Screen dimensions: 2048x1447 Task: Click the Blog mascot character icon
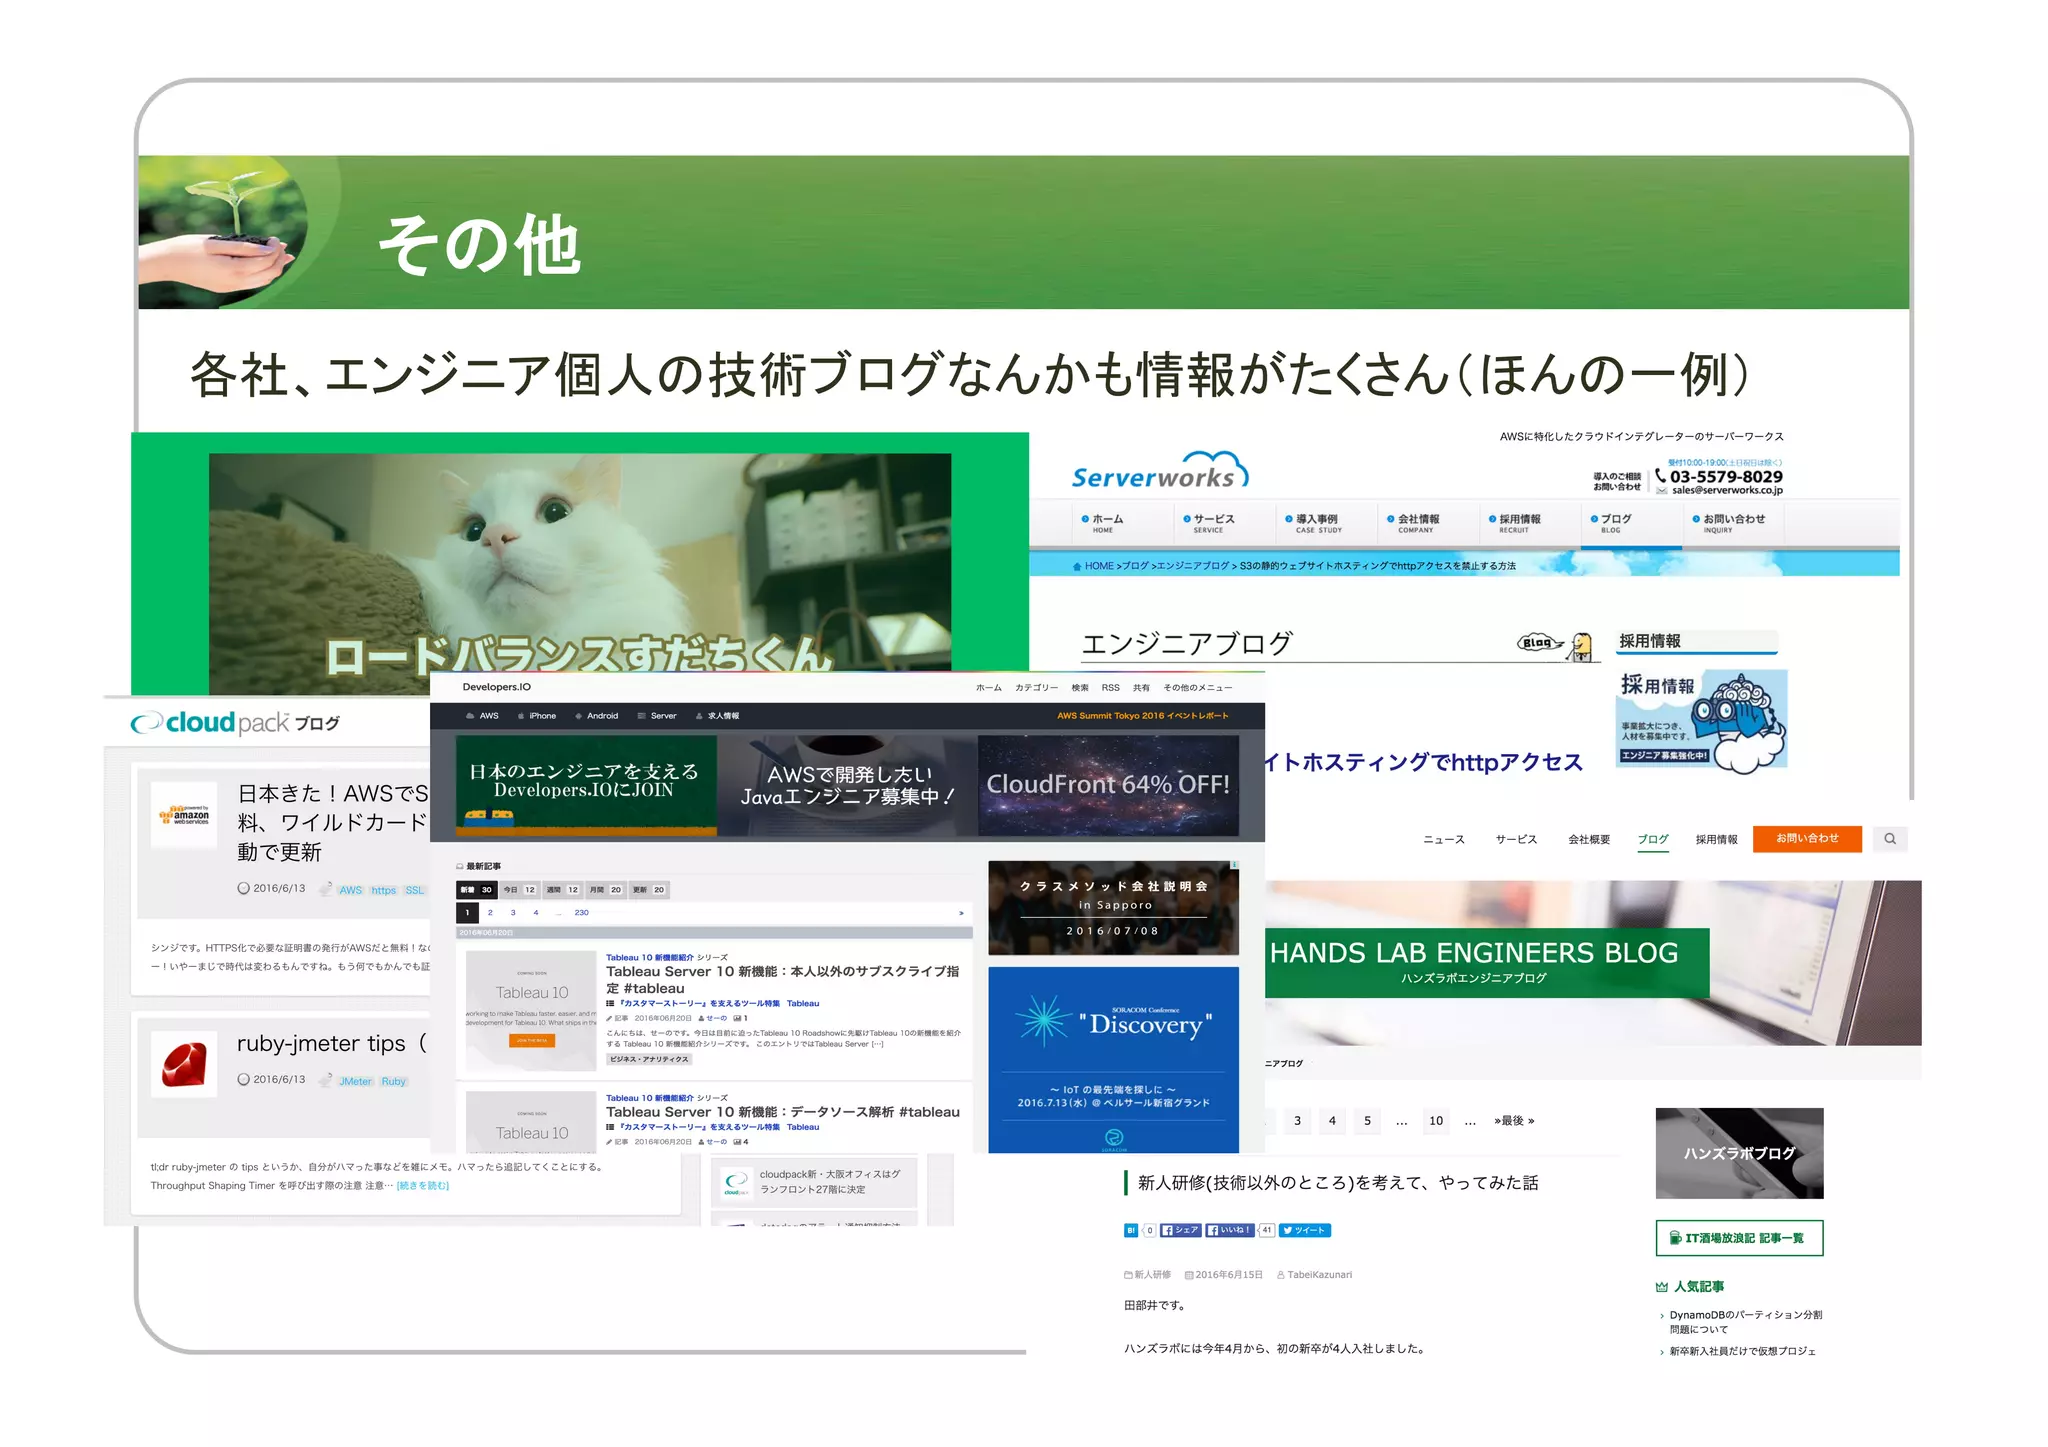coord(1581,646)
